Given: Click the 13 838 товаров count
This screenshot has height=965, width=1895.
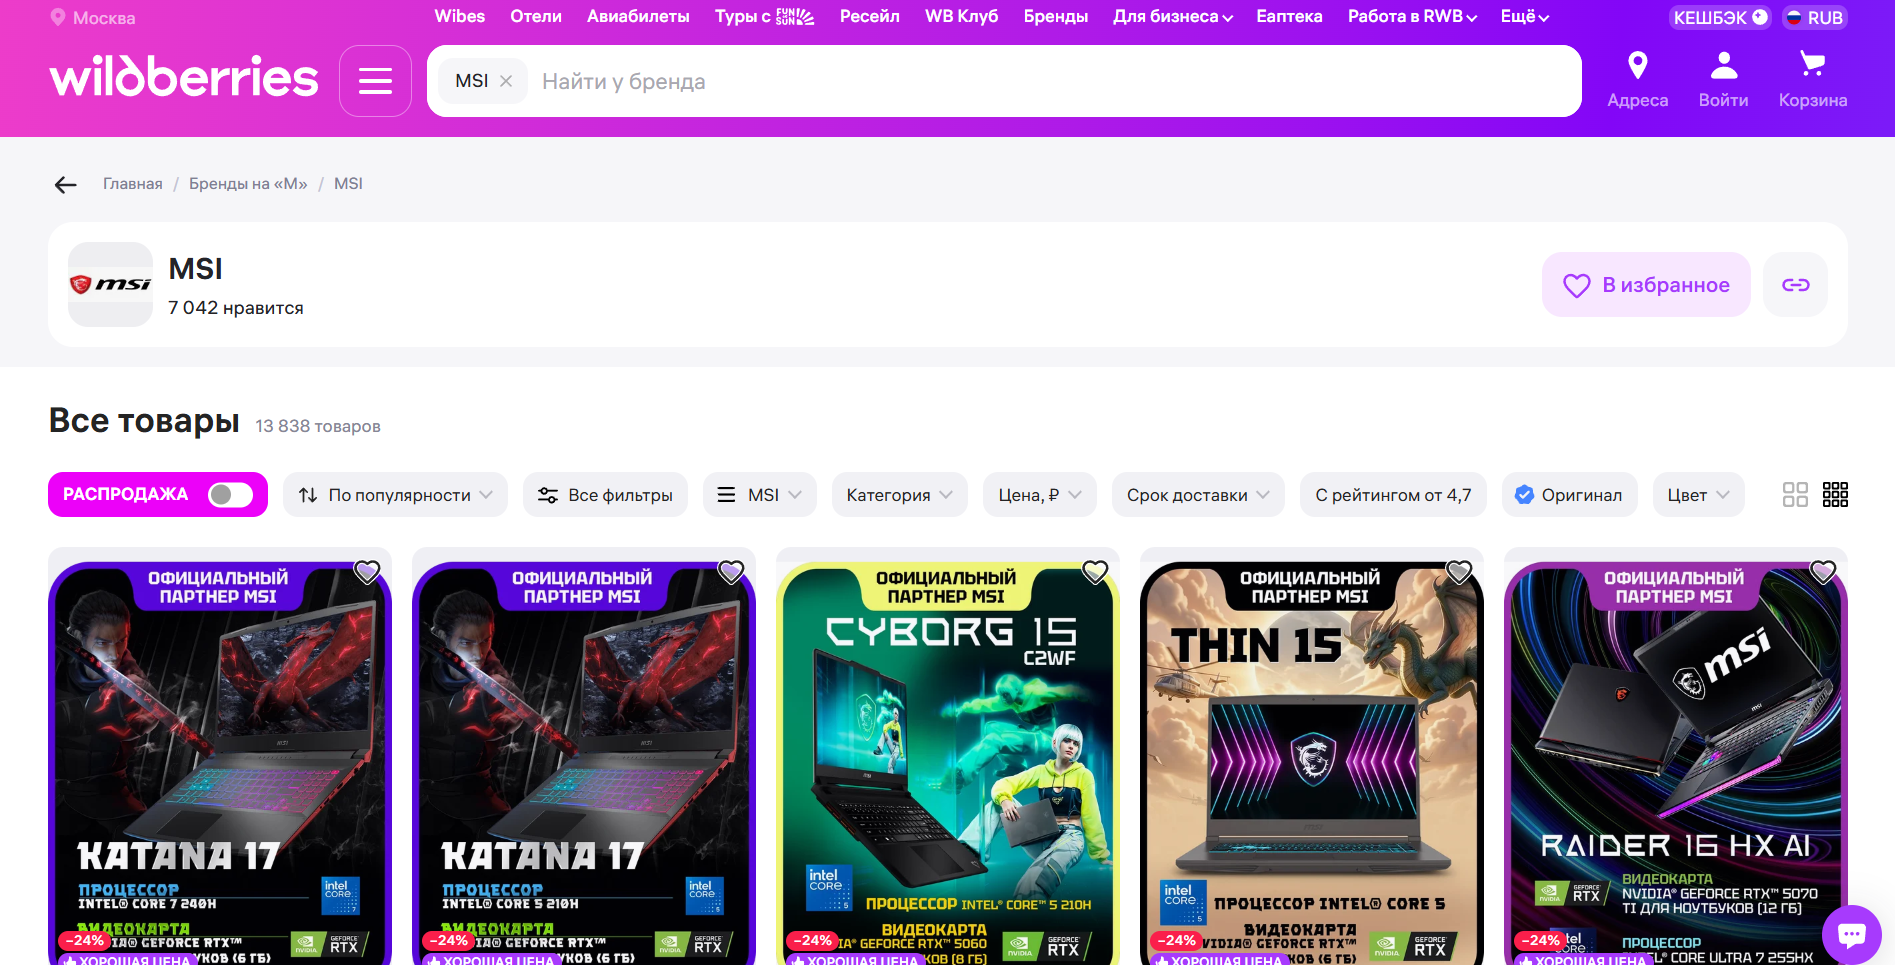Looking at the screenshot, I should click(318, 426).
